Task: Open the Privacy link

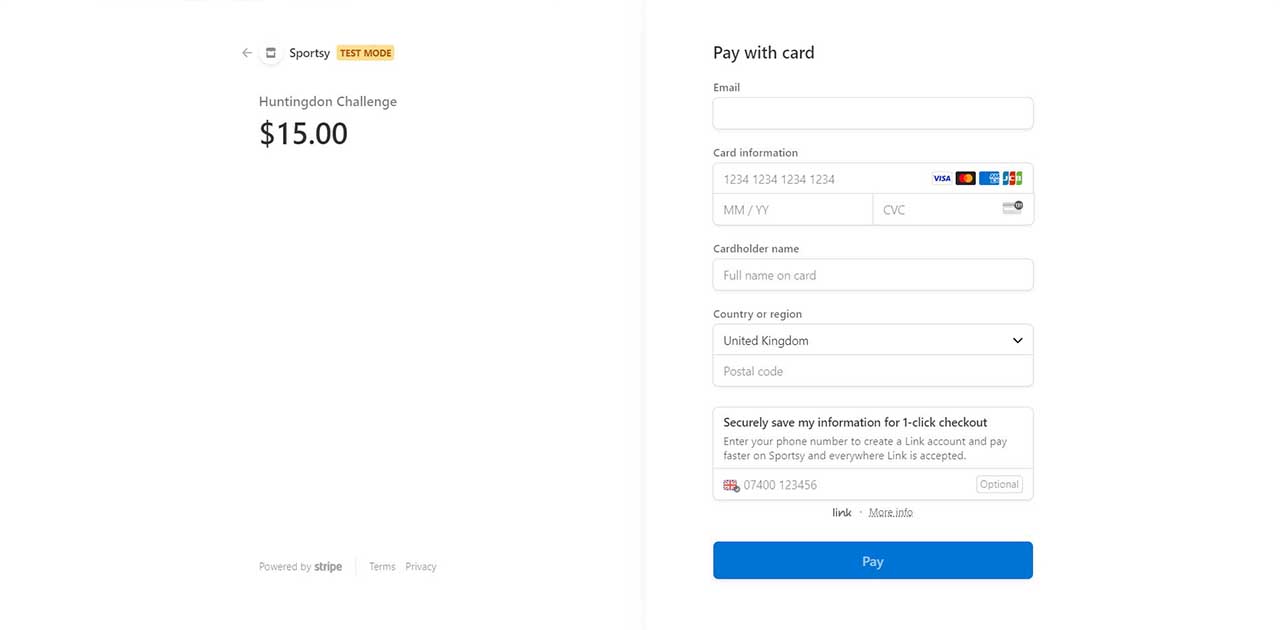Action: (x=421, y=566)
